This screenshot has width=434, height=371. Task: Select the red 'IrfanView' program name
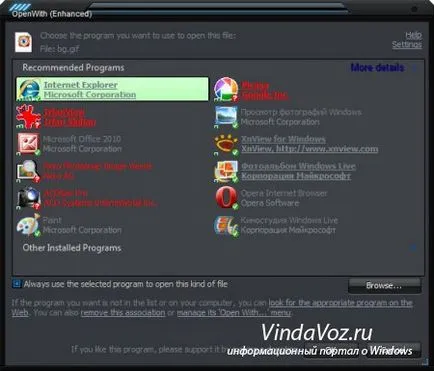(x=64, y=112)
